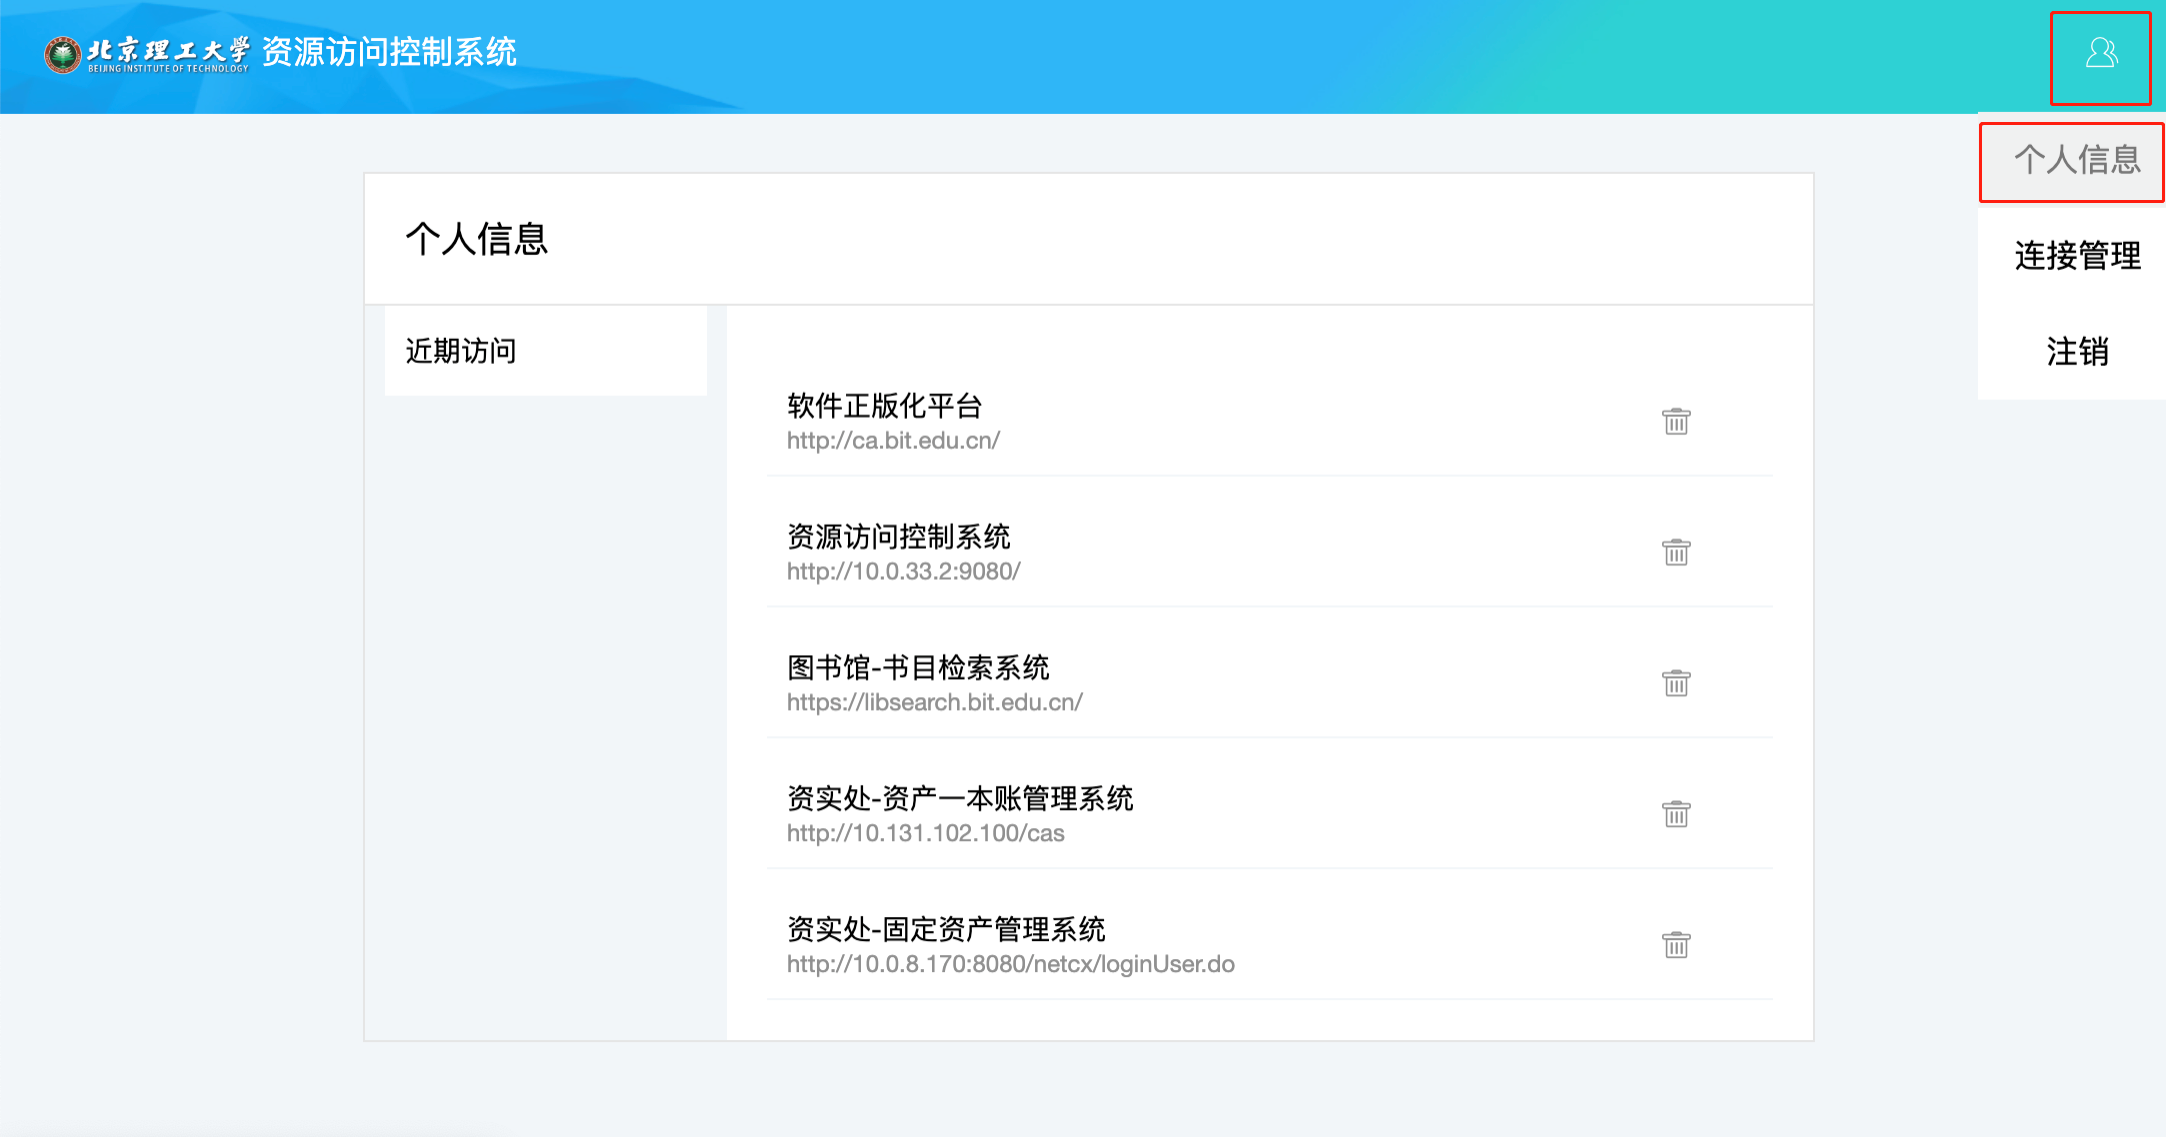The width and height of the screenshot is (2166, 1137).
Task: Delete the 软件正版化平台 recent entry
Action: [x=1676, y=421]
